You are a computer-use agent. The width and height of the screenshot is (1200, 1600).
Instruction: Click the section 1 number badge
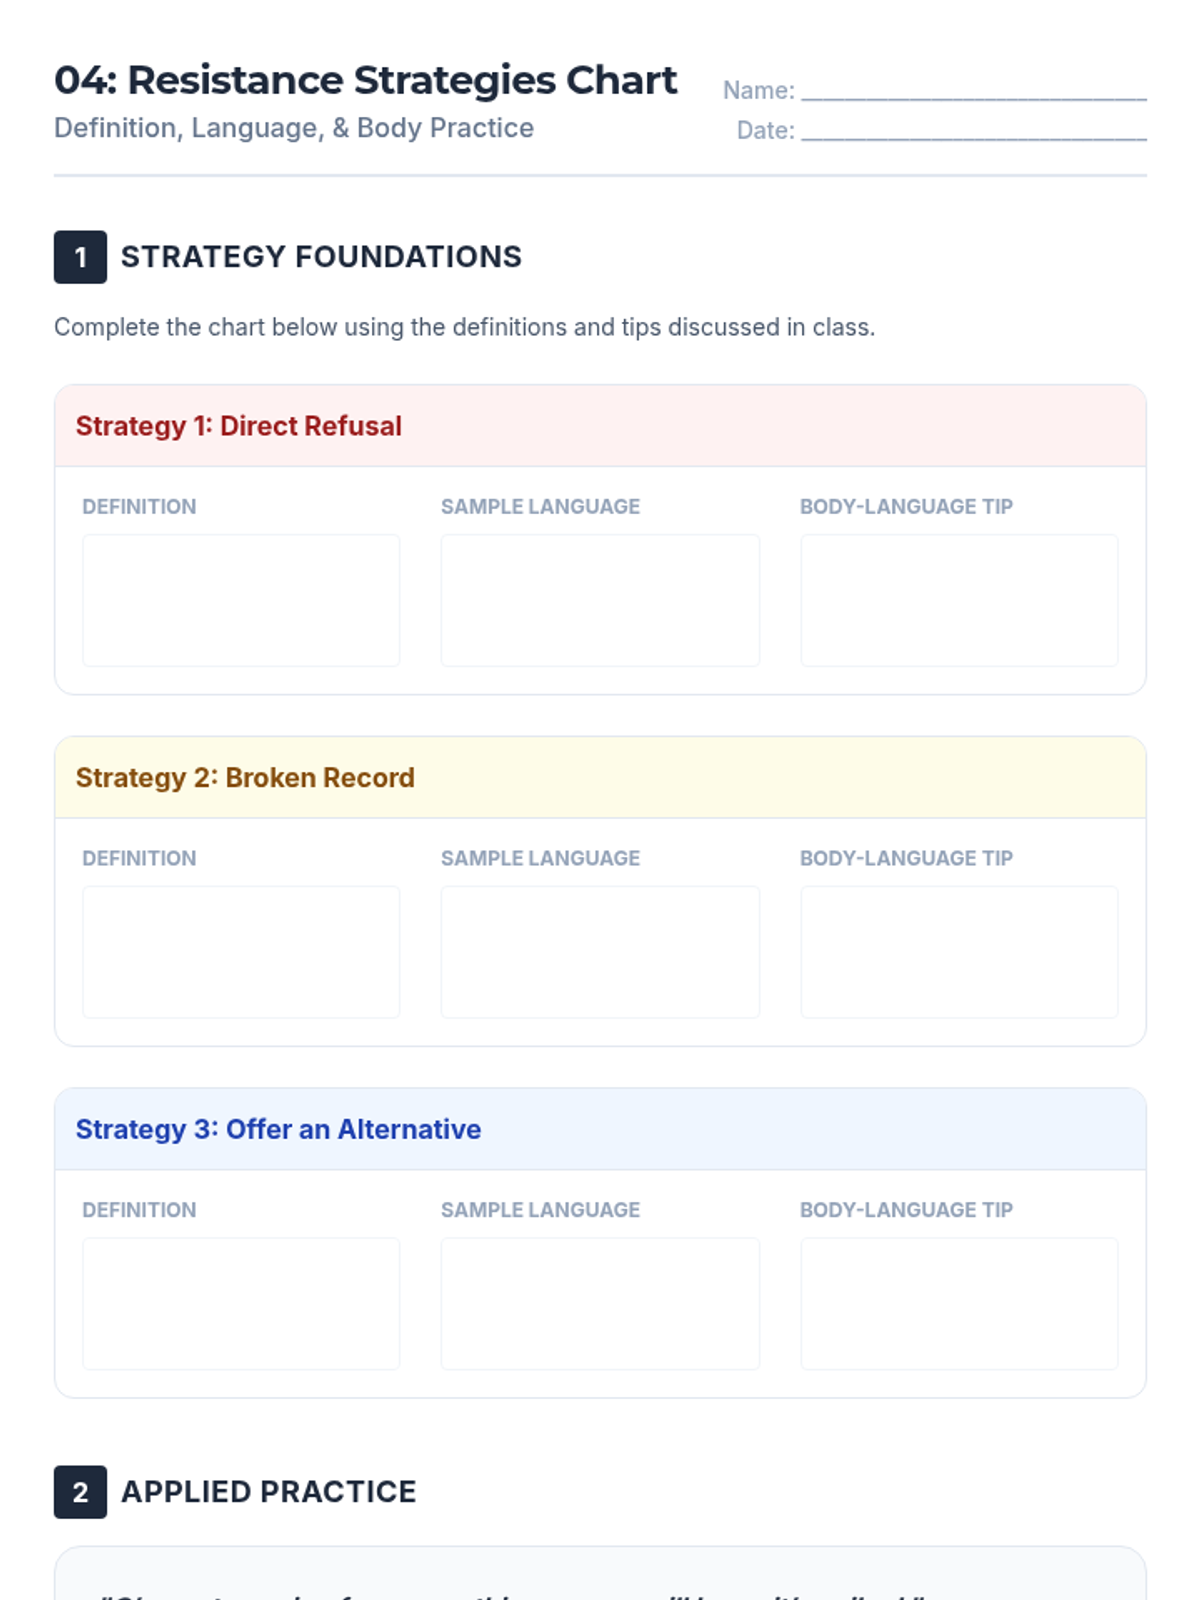[x=80, y=257]
